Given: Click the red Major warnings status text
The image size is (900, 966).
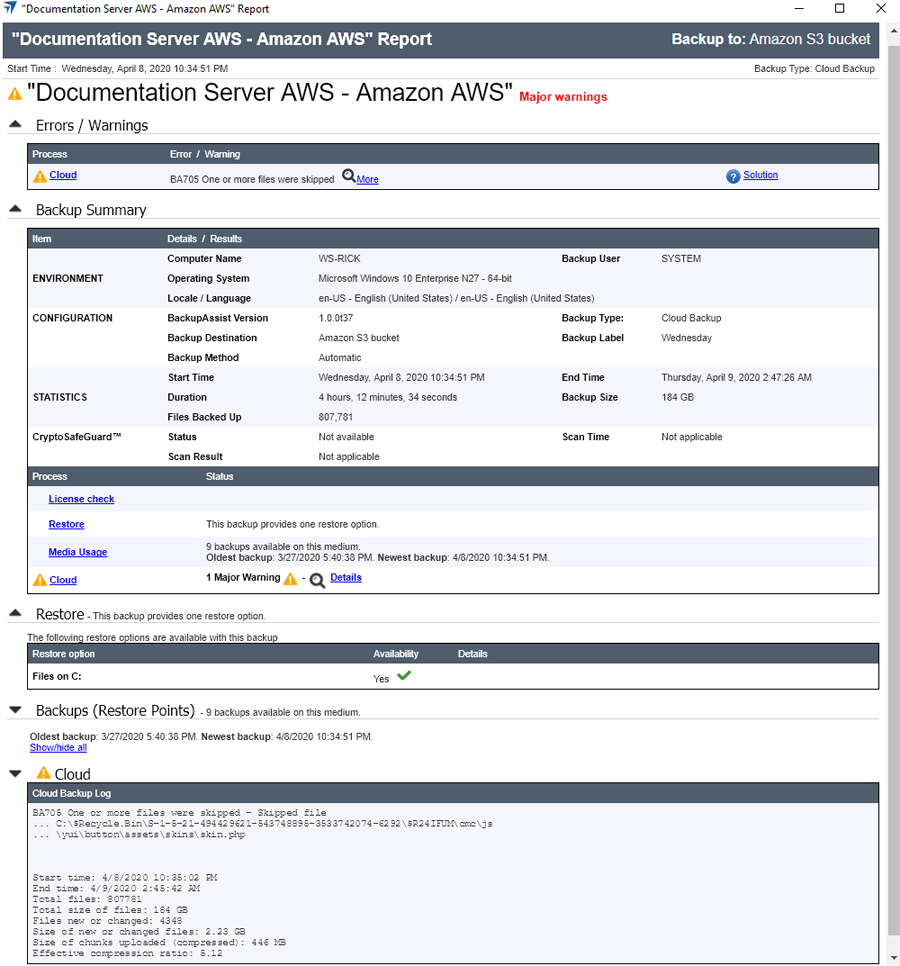Looking at the screenshot, I should (563, 97).
